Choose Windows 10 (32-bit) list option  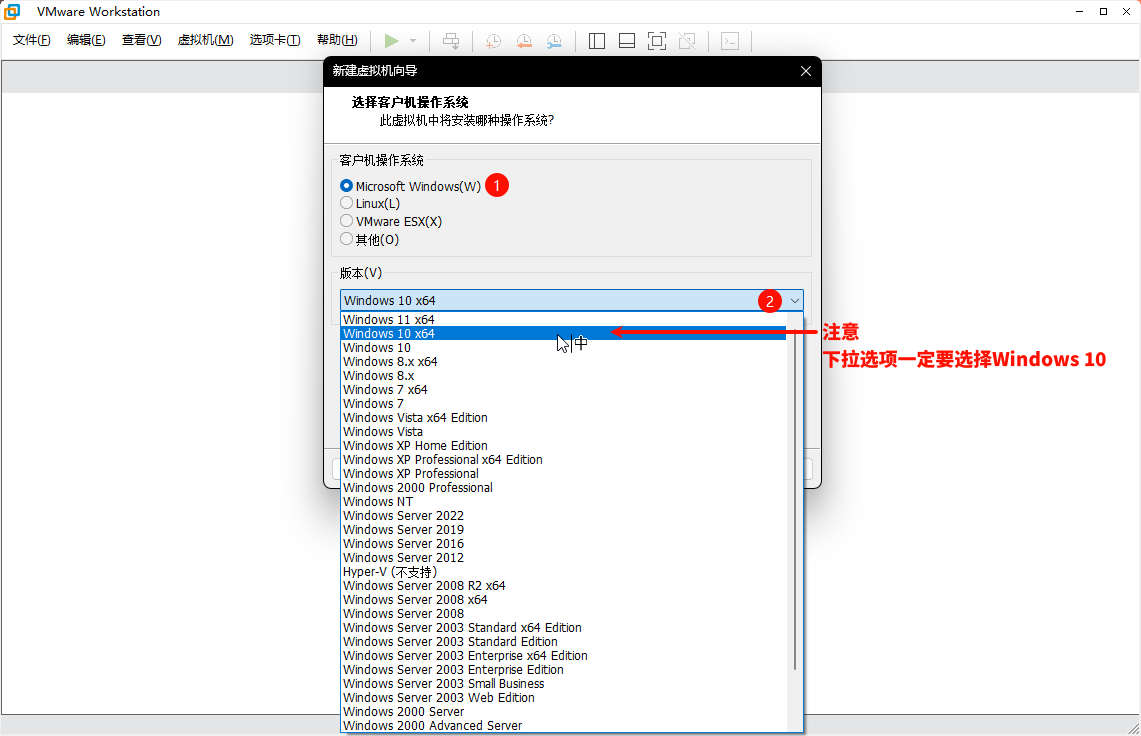[563, 348]
